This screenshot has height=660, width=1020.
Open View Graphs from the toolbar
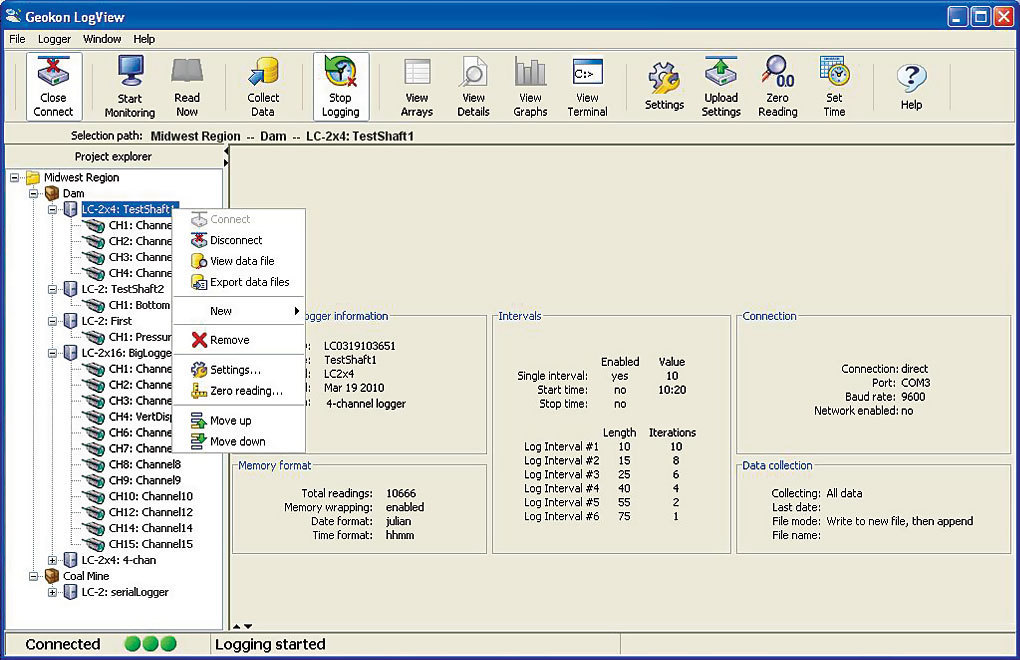tap(530, 86)
